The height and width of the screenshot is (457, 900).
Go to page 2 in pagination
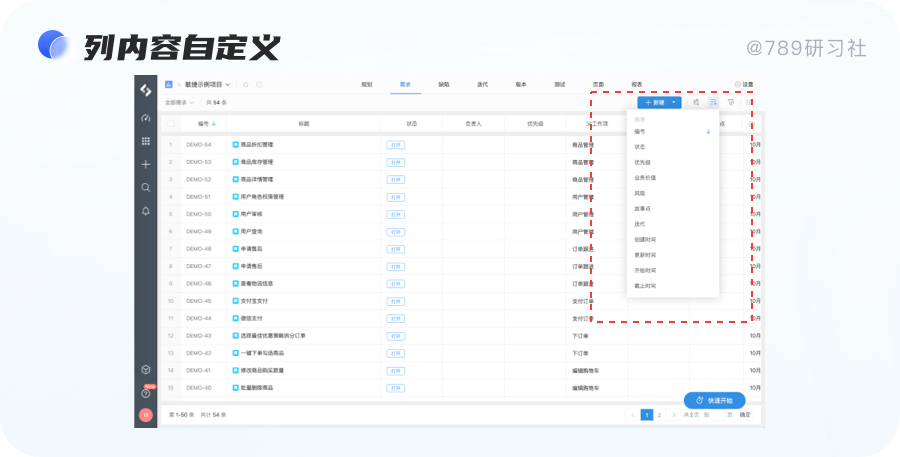660,415
